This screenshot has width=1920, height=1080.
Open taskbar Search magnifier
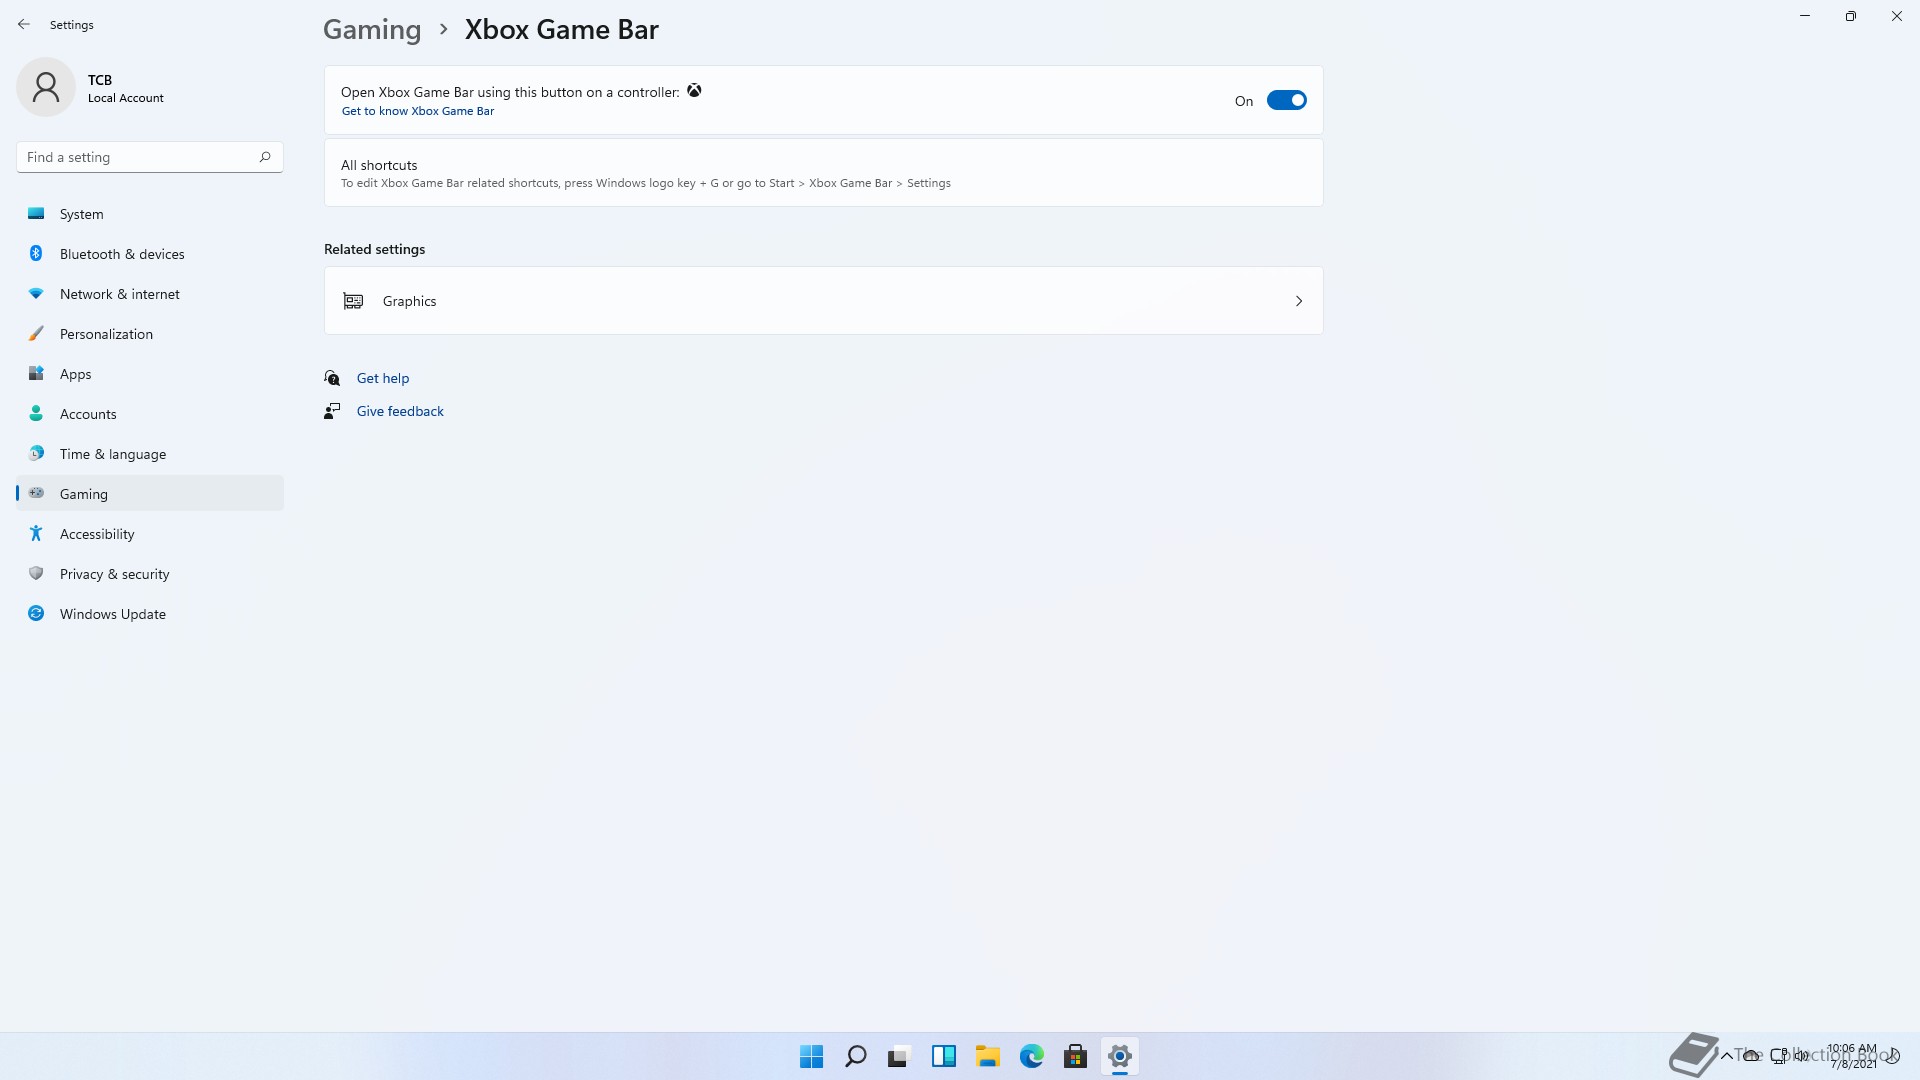[855, 1056]
